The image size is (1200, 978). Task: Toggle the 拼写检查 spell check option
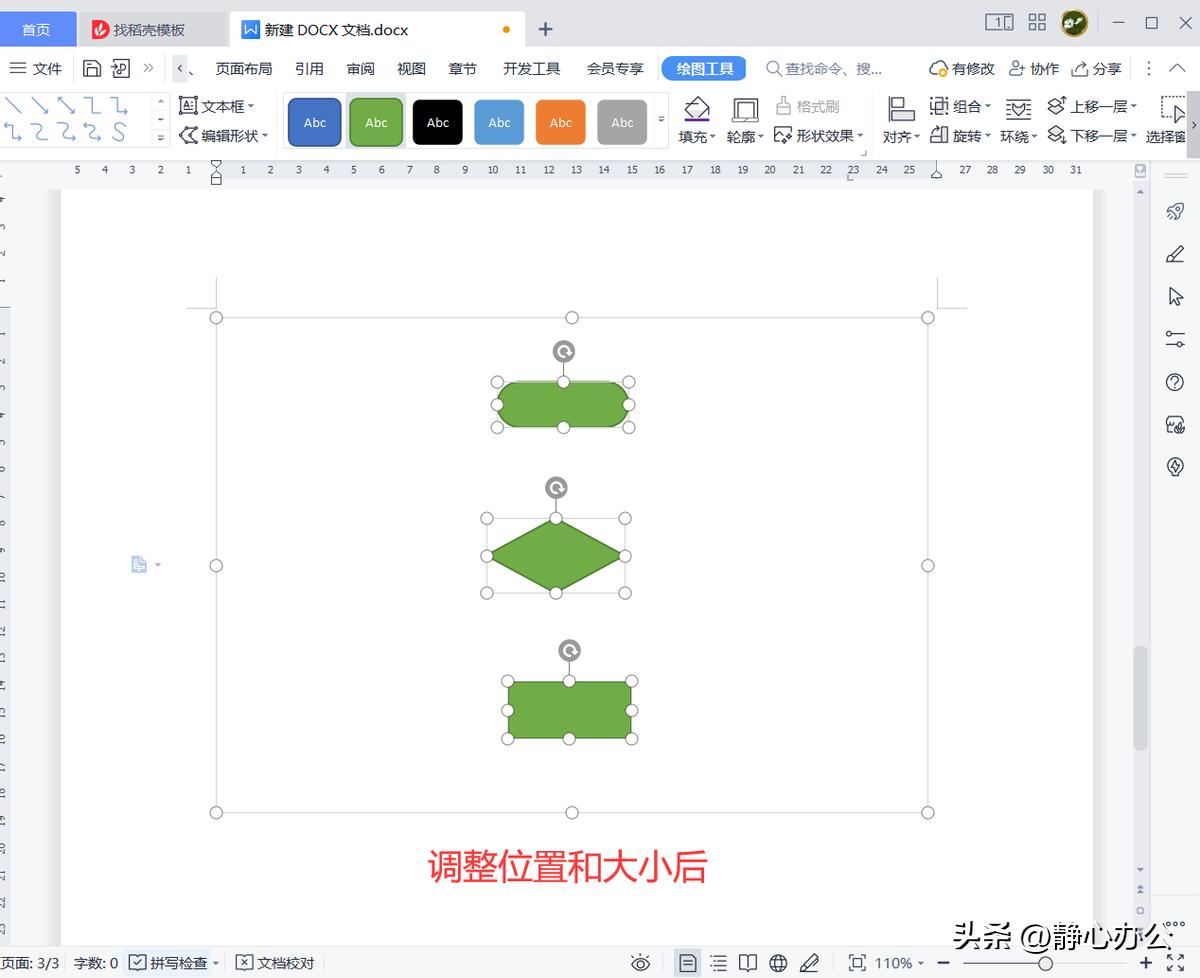(170, 962)
